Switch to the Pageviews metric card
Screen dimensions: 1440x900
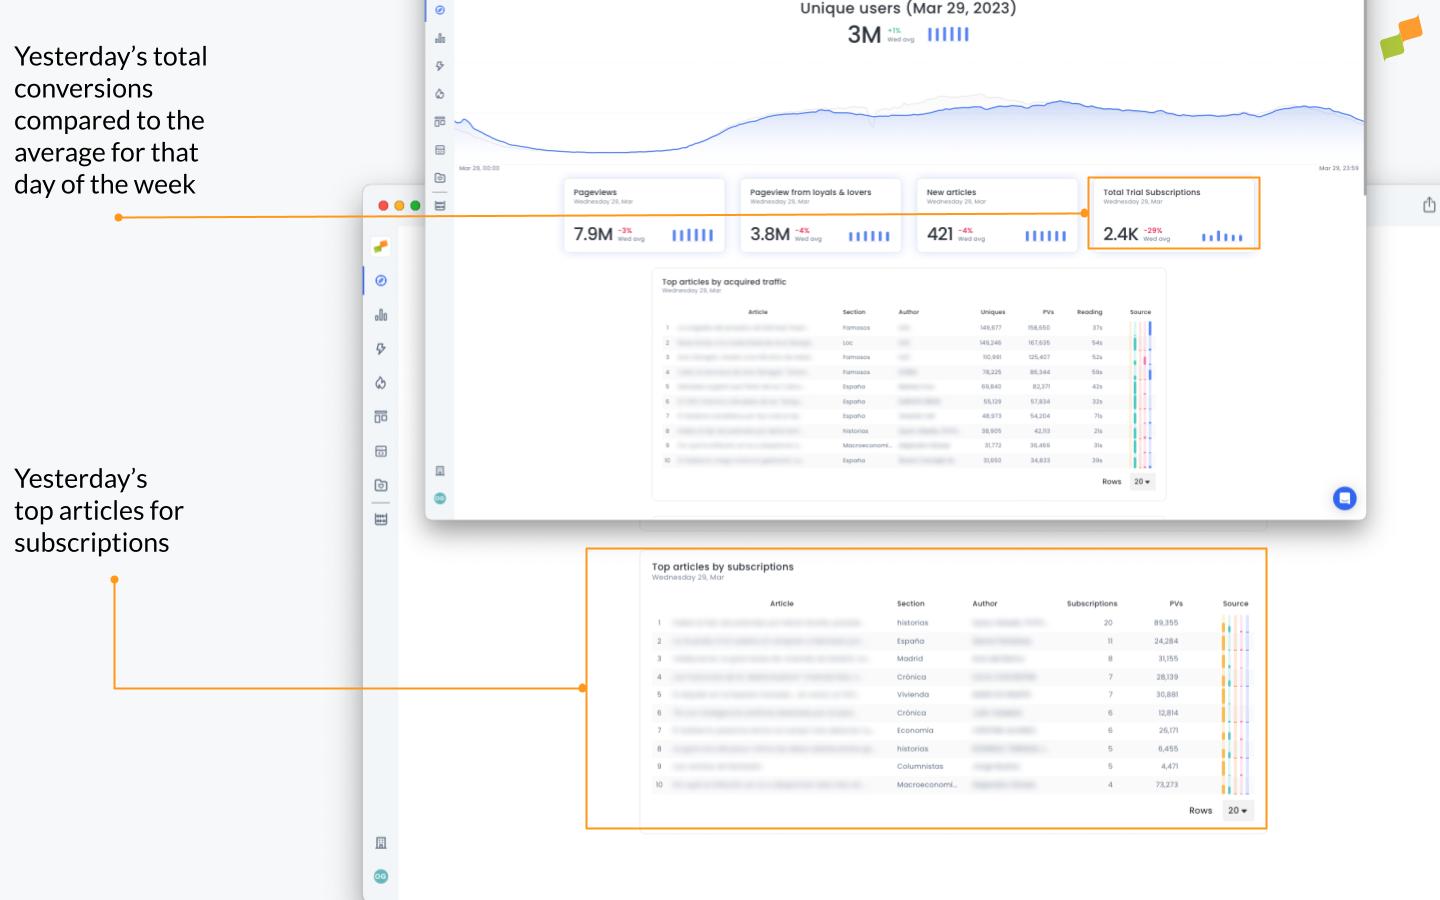tap(644, 215)
